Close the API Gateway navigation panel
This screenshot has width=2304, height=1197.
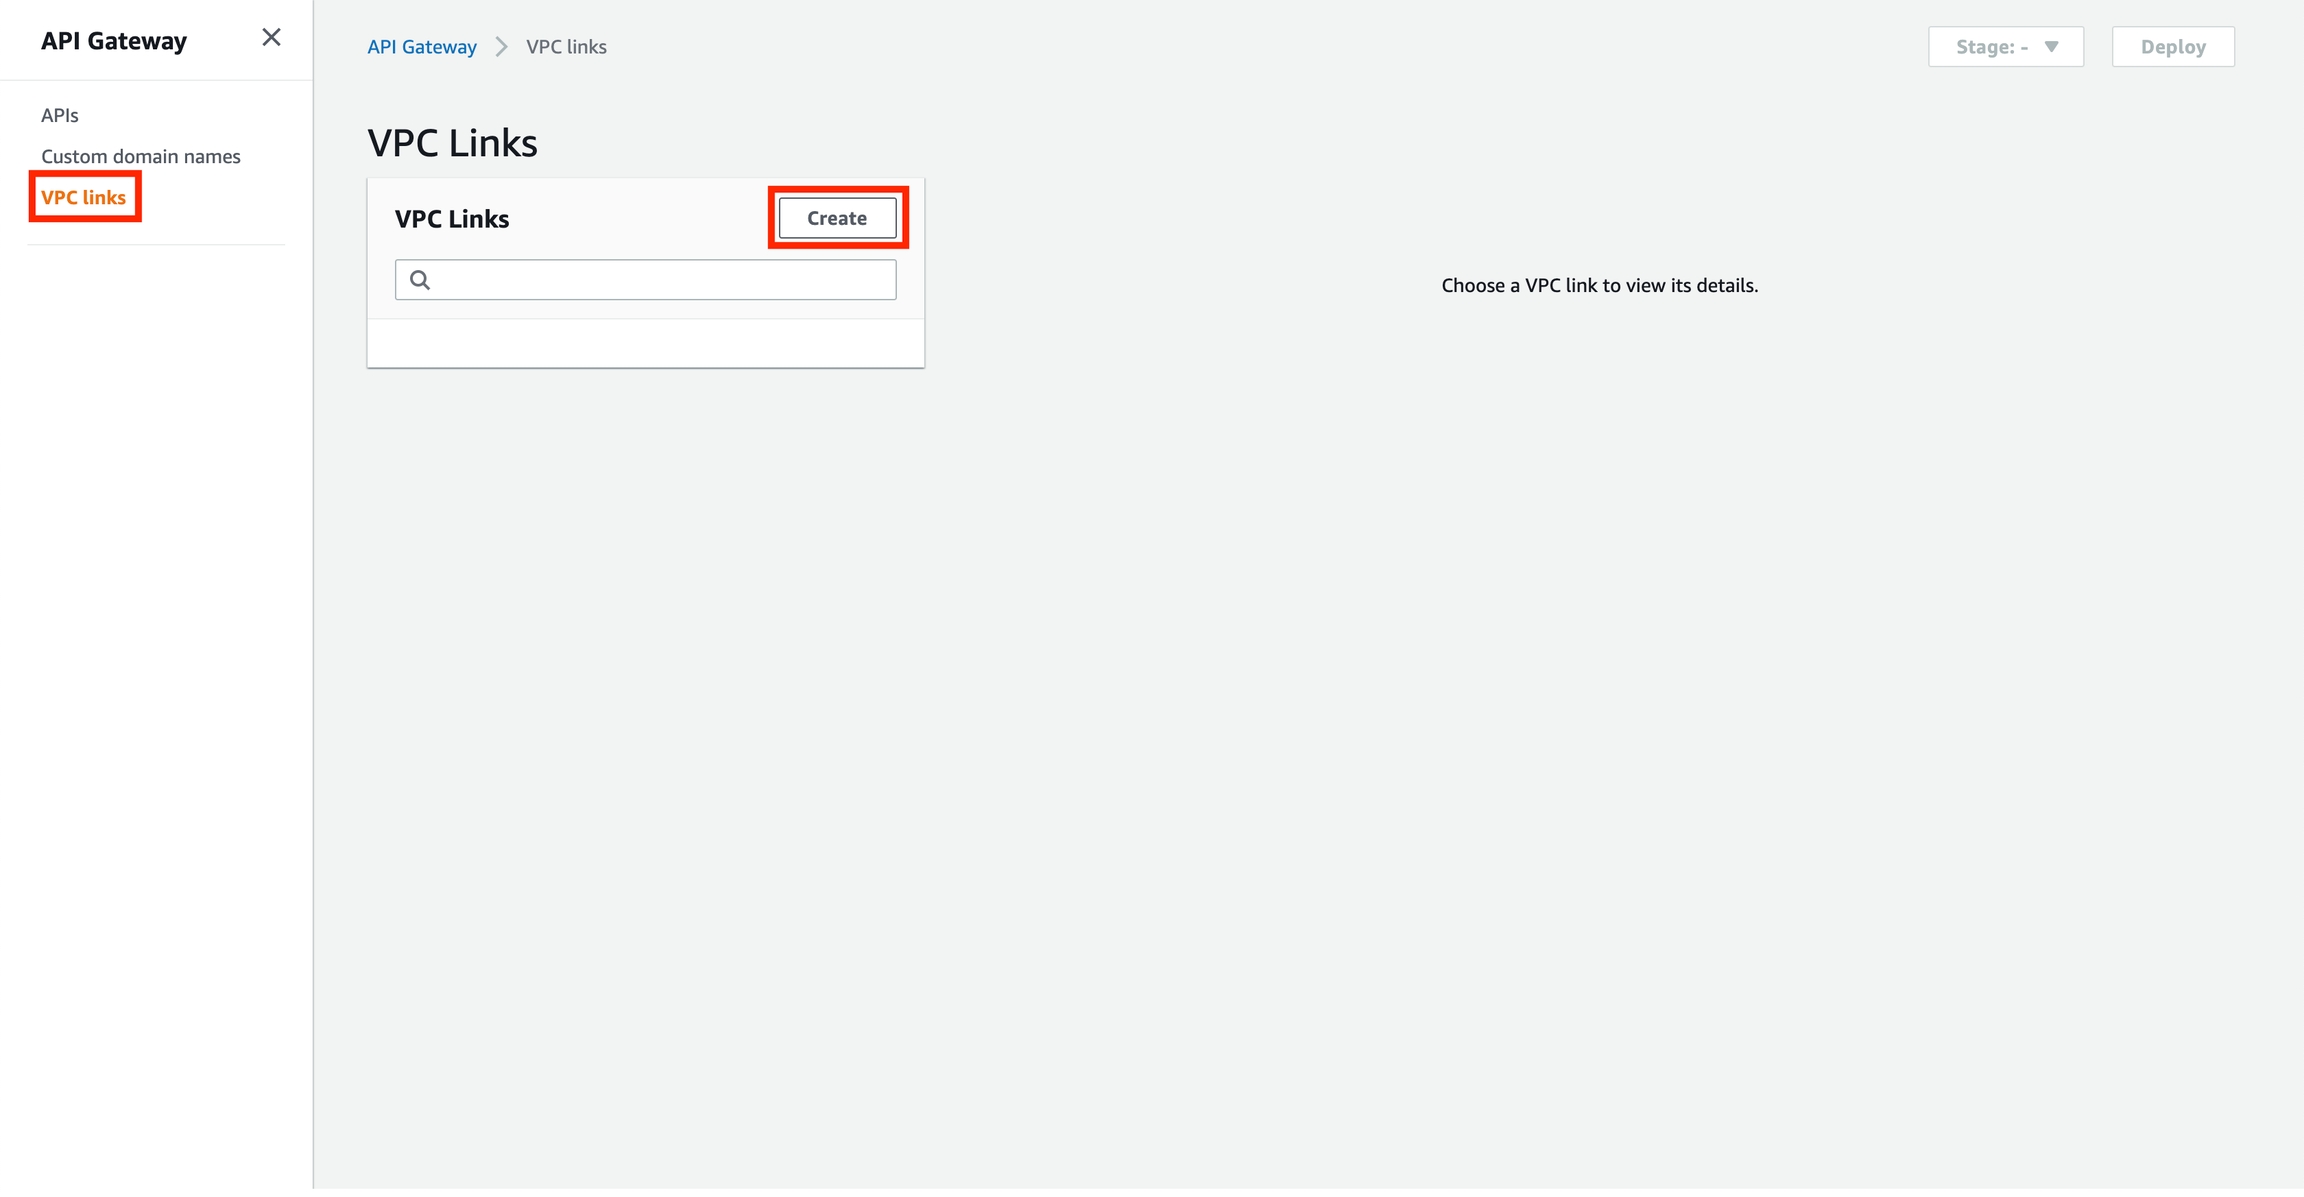(x=271, y=38)
